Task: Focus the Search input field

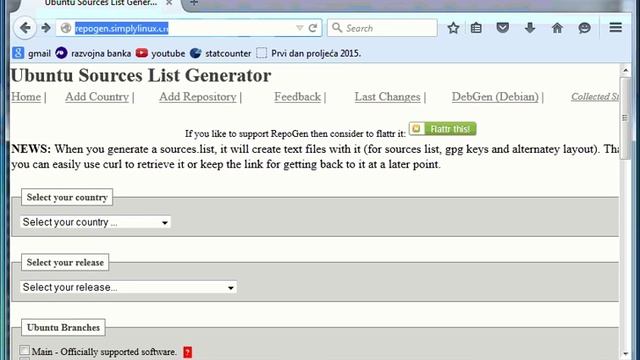Action: (382, 28)
